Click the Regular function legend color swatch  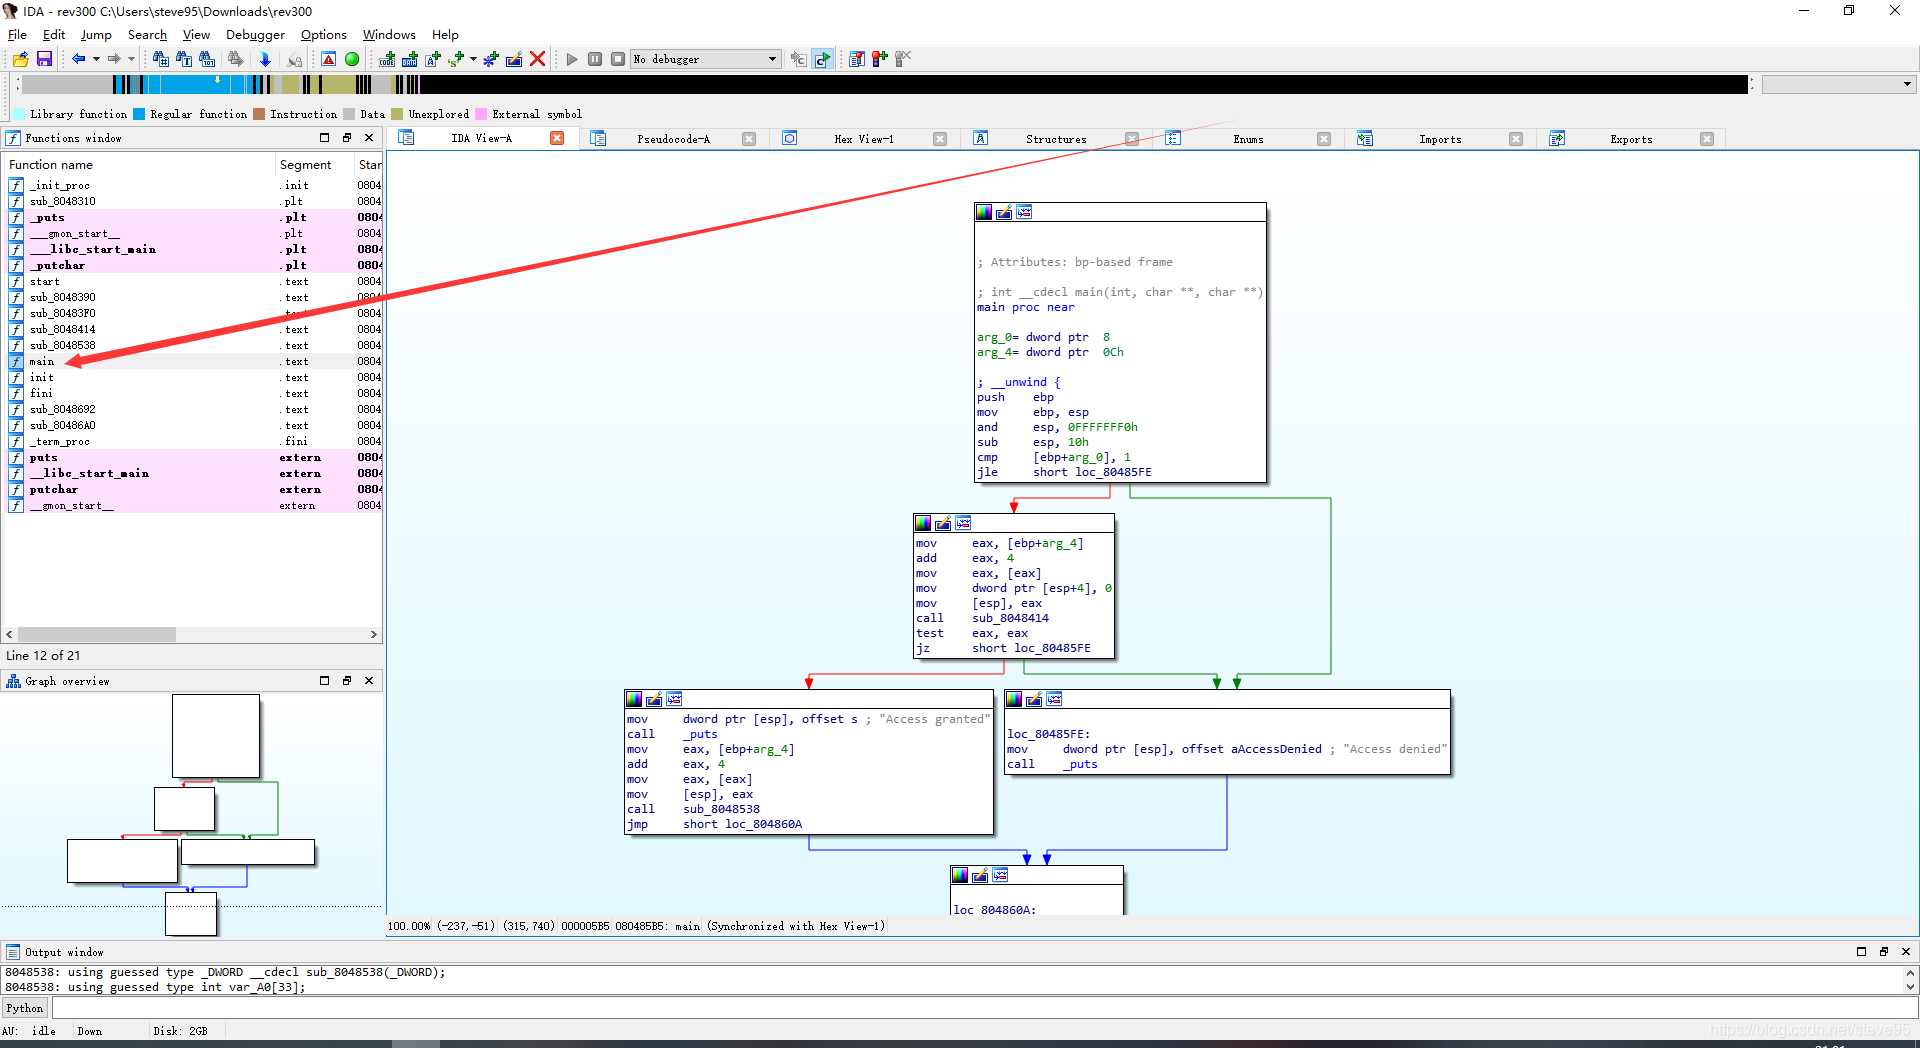139,114
